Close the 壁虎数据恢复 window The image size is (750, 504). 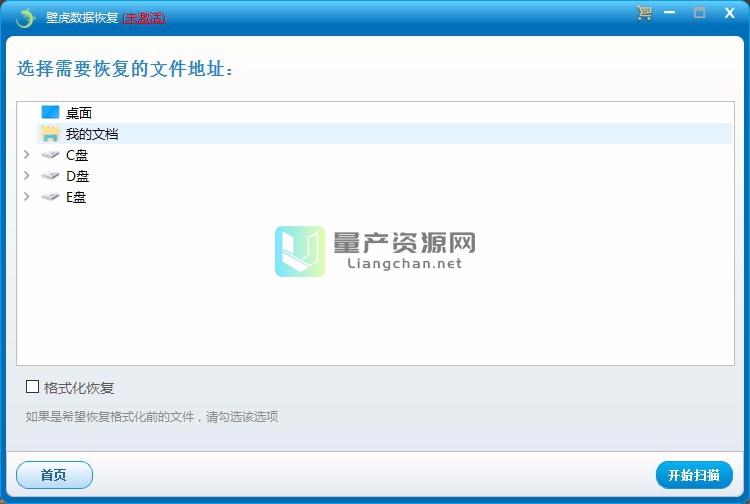pos(729,13)
